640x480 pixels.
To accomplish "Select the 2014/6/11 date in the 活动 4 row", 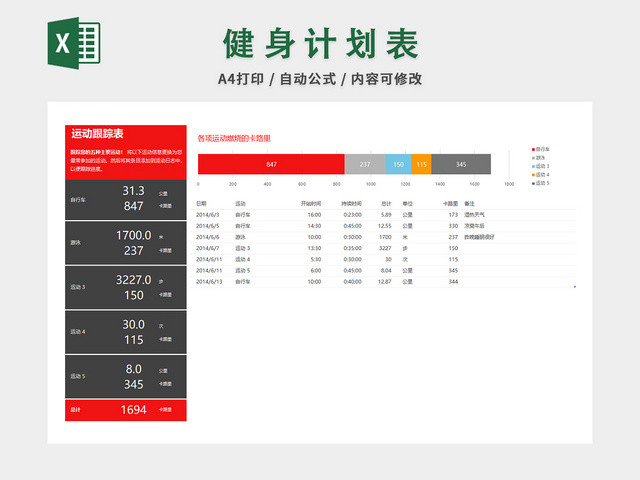I will 209,259.
